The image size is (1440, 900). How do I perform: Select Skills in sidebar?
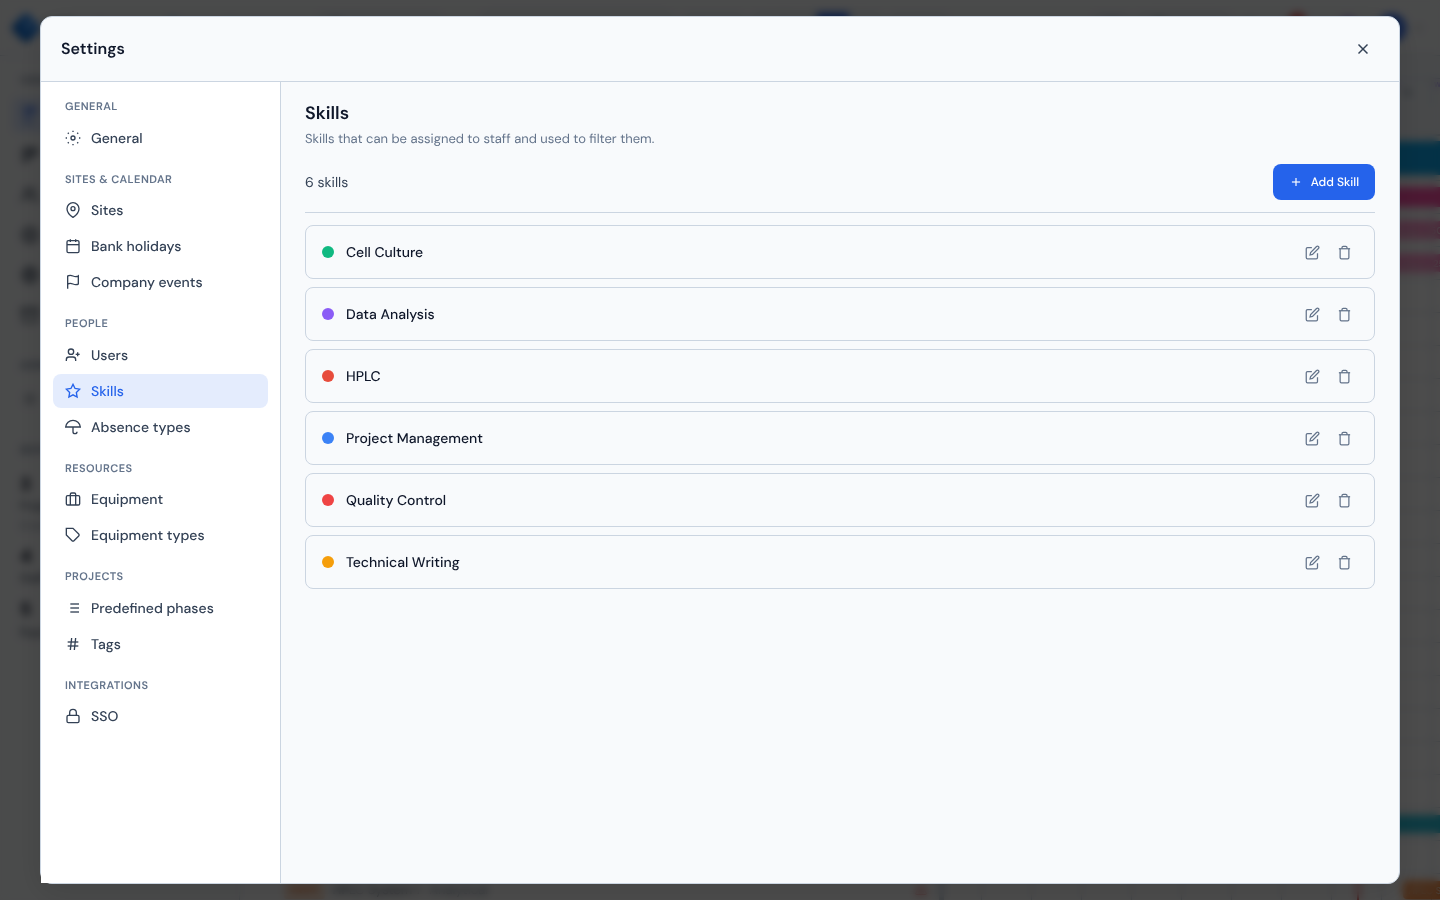pyautogui.click(x=160, y=391)
